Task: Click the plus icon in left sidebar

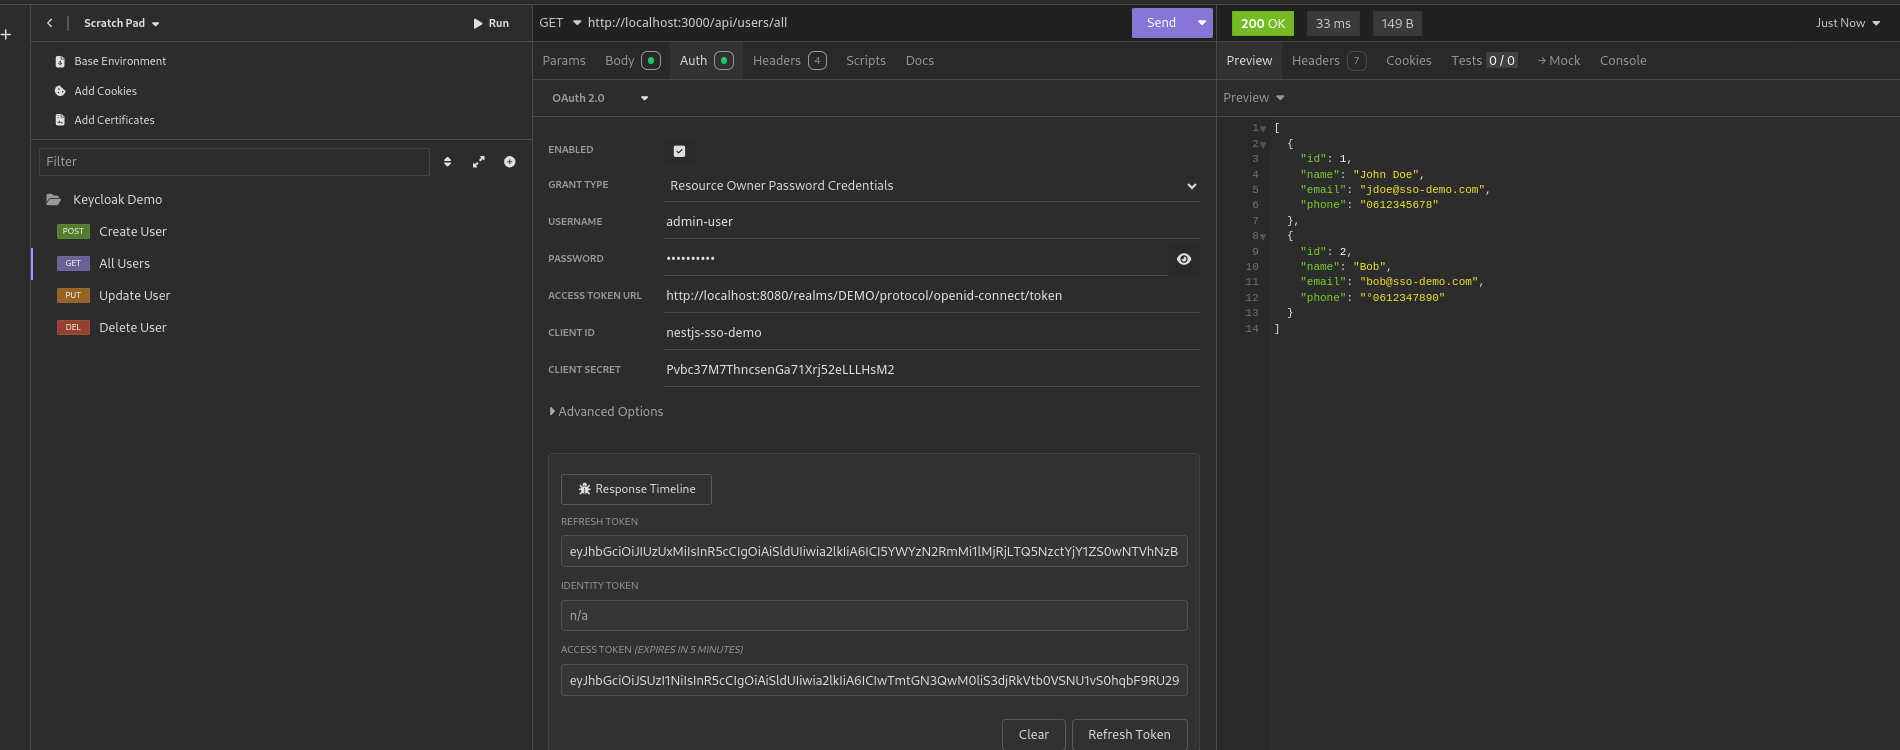Action: (x=6, y=35)
